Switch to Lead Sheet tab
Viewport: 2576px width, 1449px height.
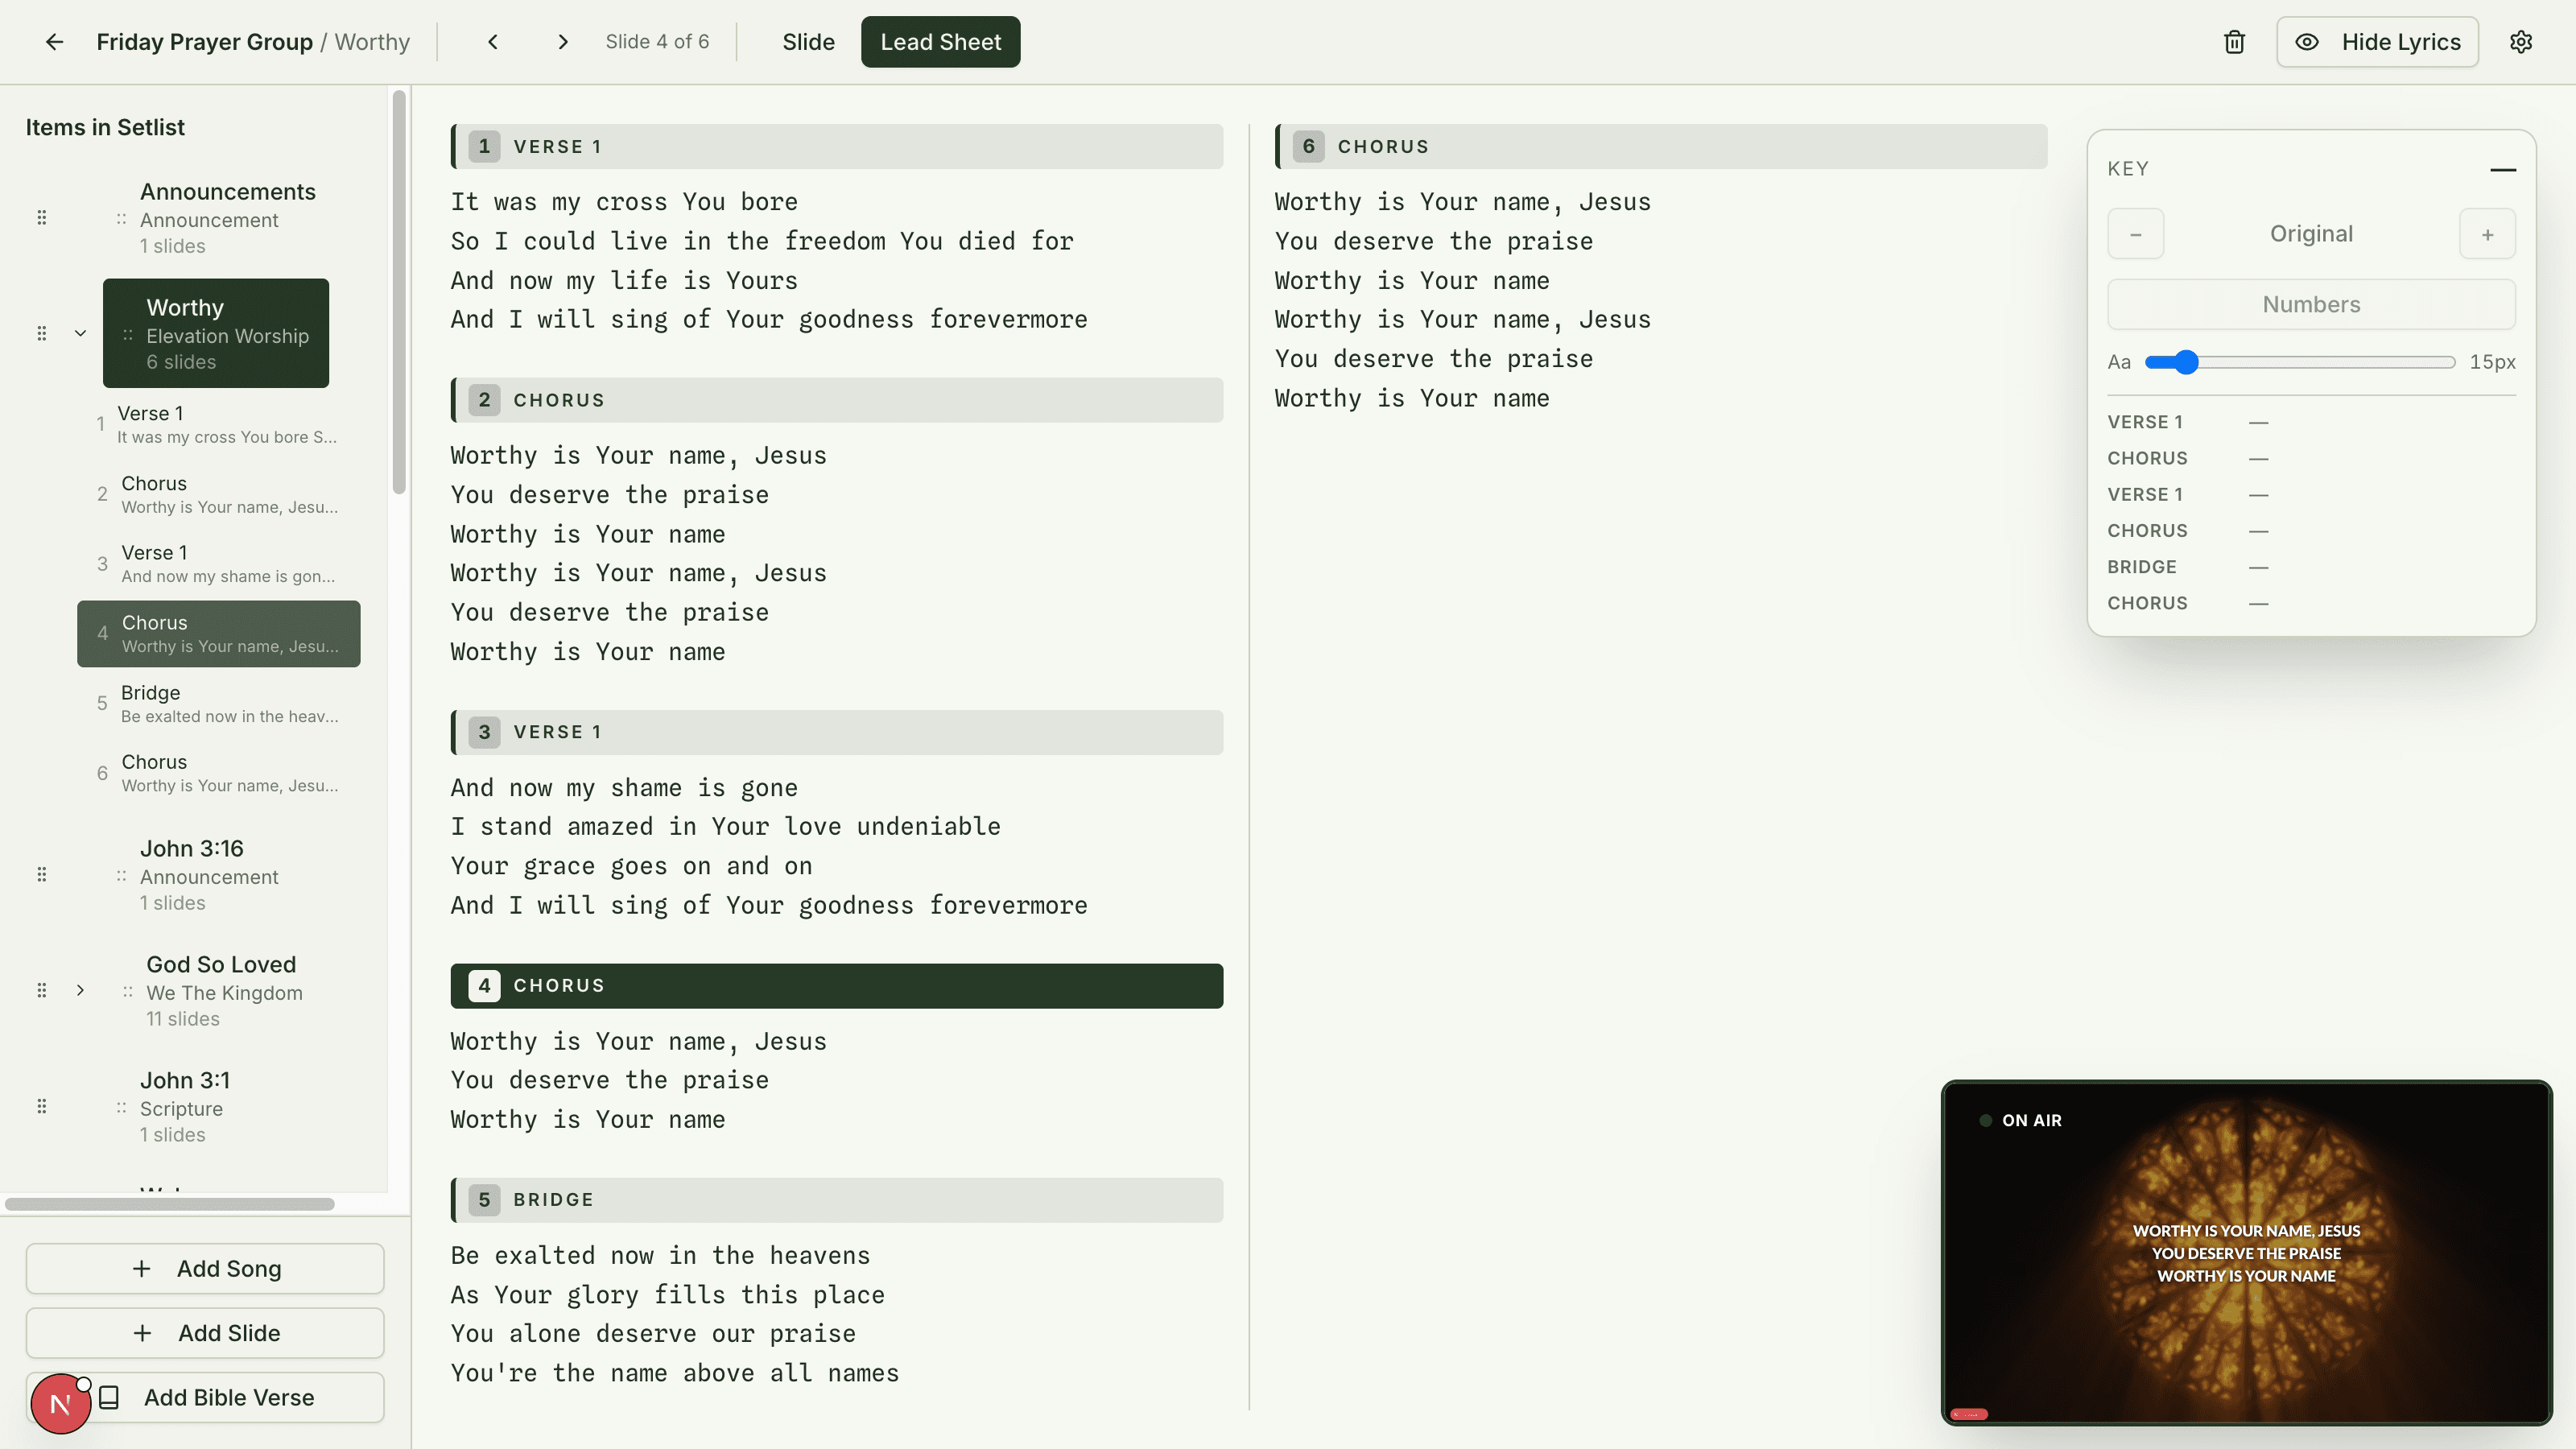940,42
